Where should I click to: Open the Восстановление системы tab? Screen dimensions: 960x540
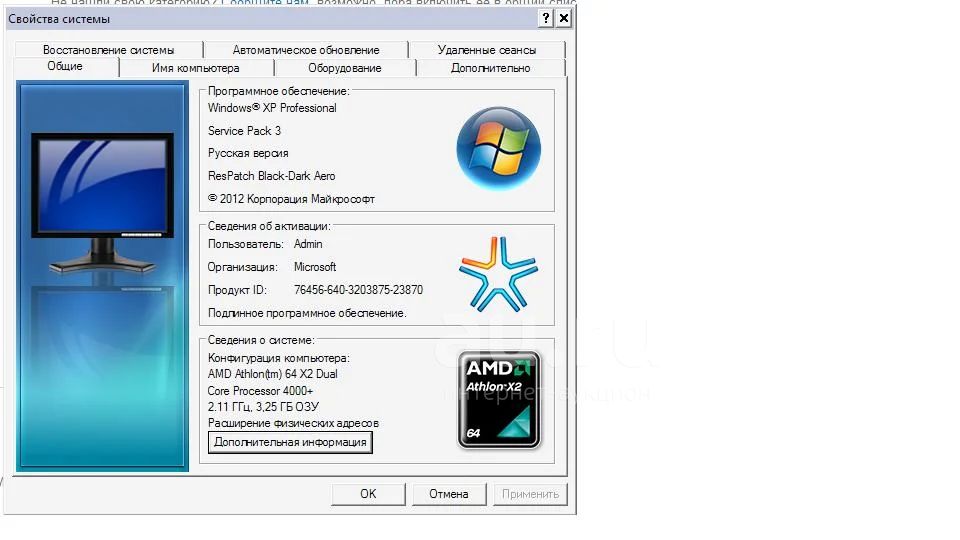click(x=108, y=50)
